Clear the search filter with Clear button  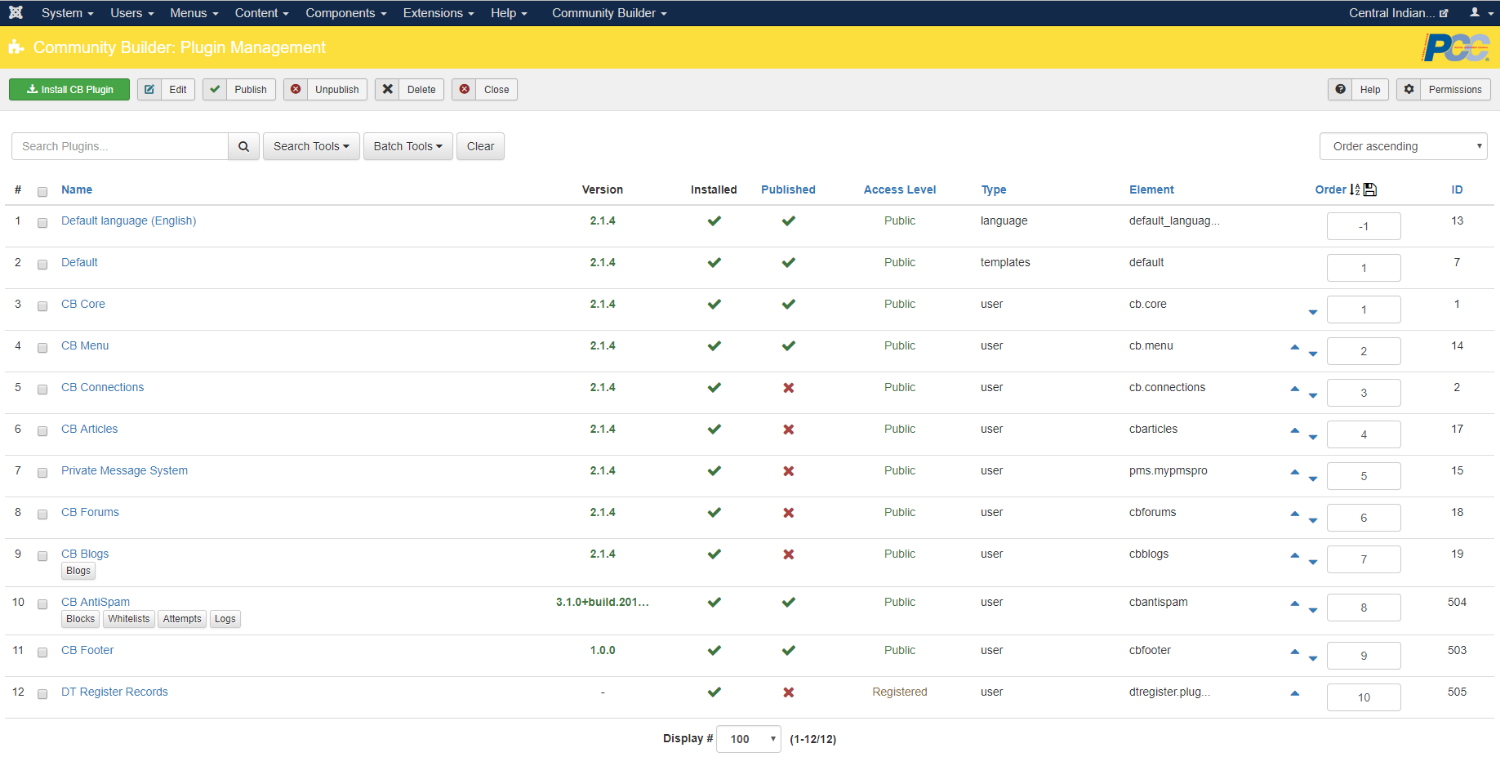480,146
